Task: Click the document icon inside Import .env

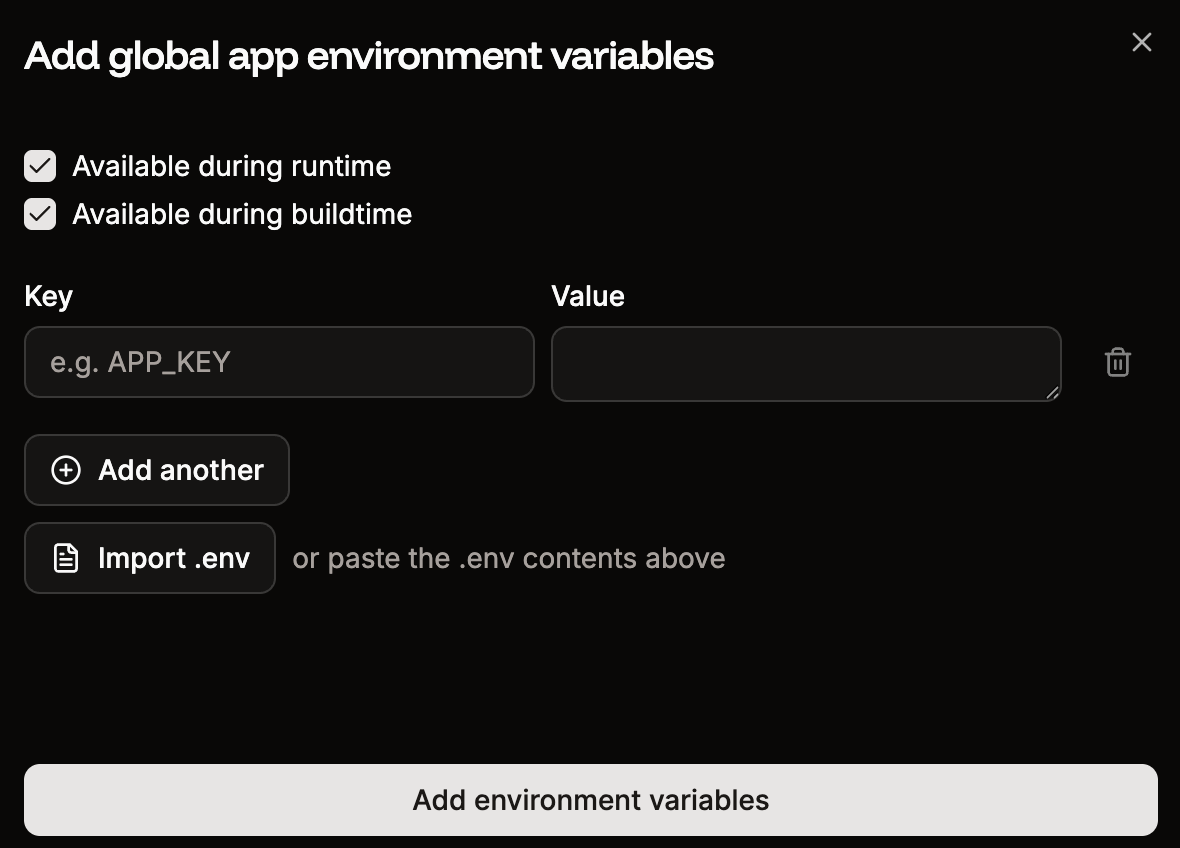Action: (x=64, y=558)
